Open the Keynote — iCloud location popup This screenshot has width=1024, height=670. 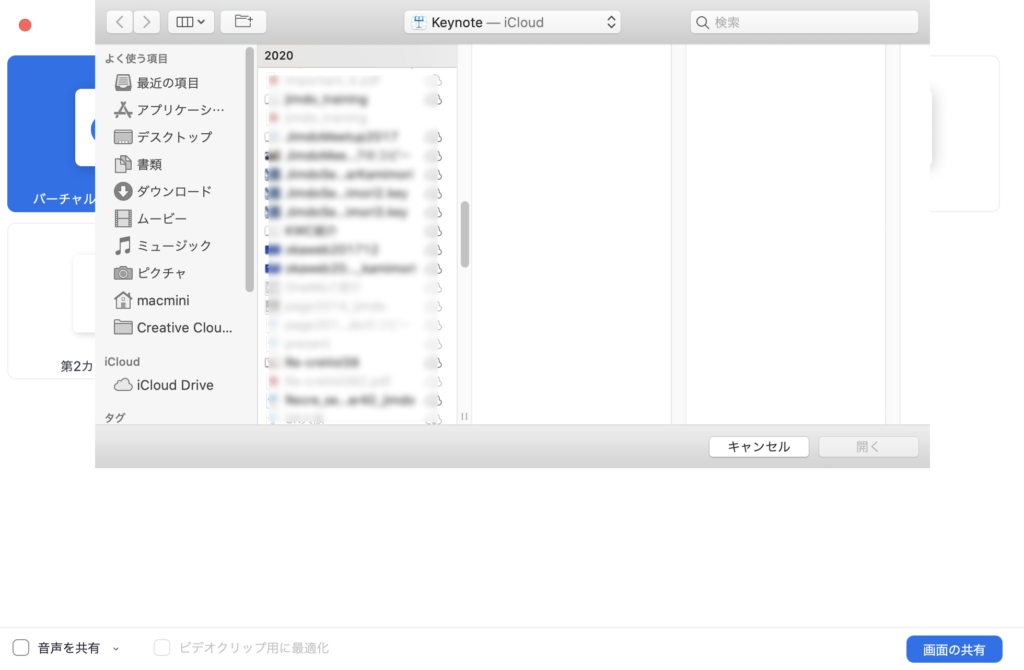coord(512,22)
